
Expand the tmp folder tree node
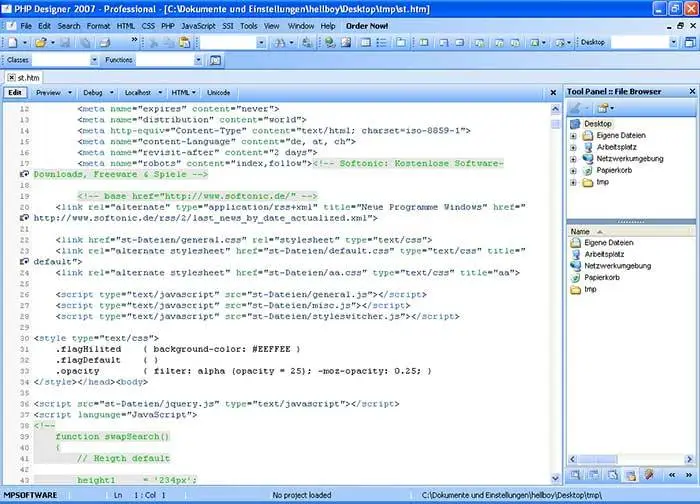point(574,182)
